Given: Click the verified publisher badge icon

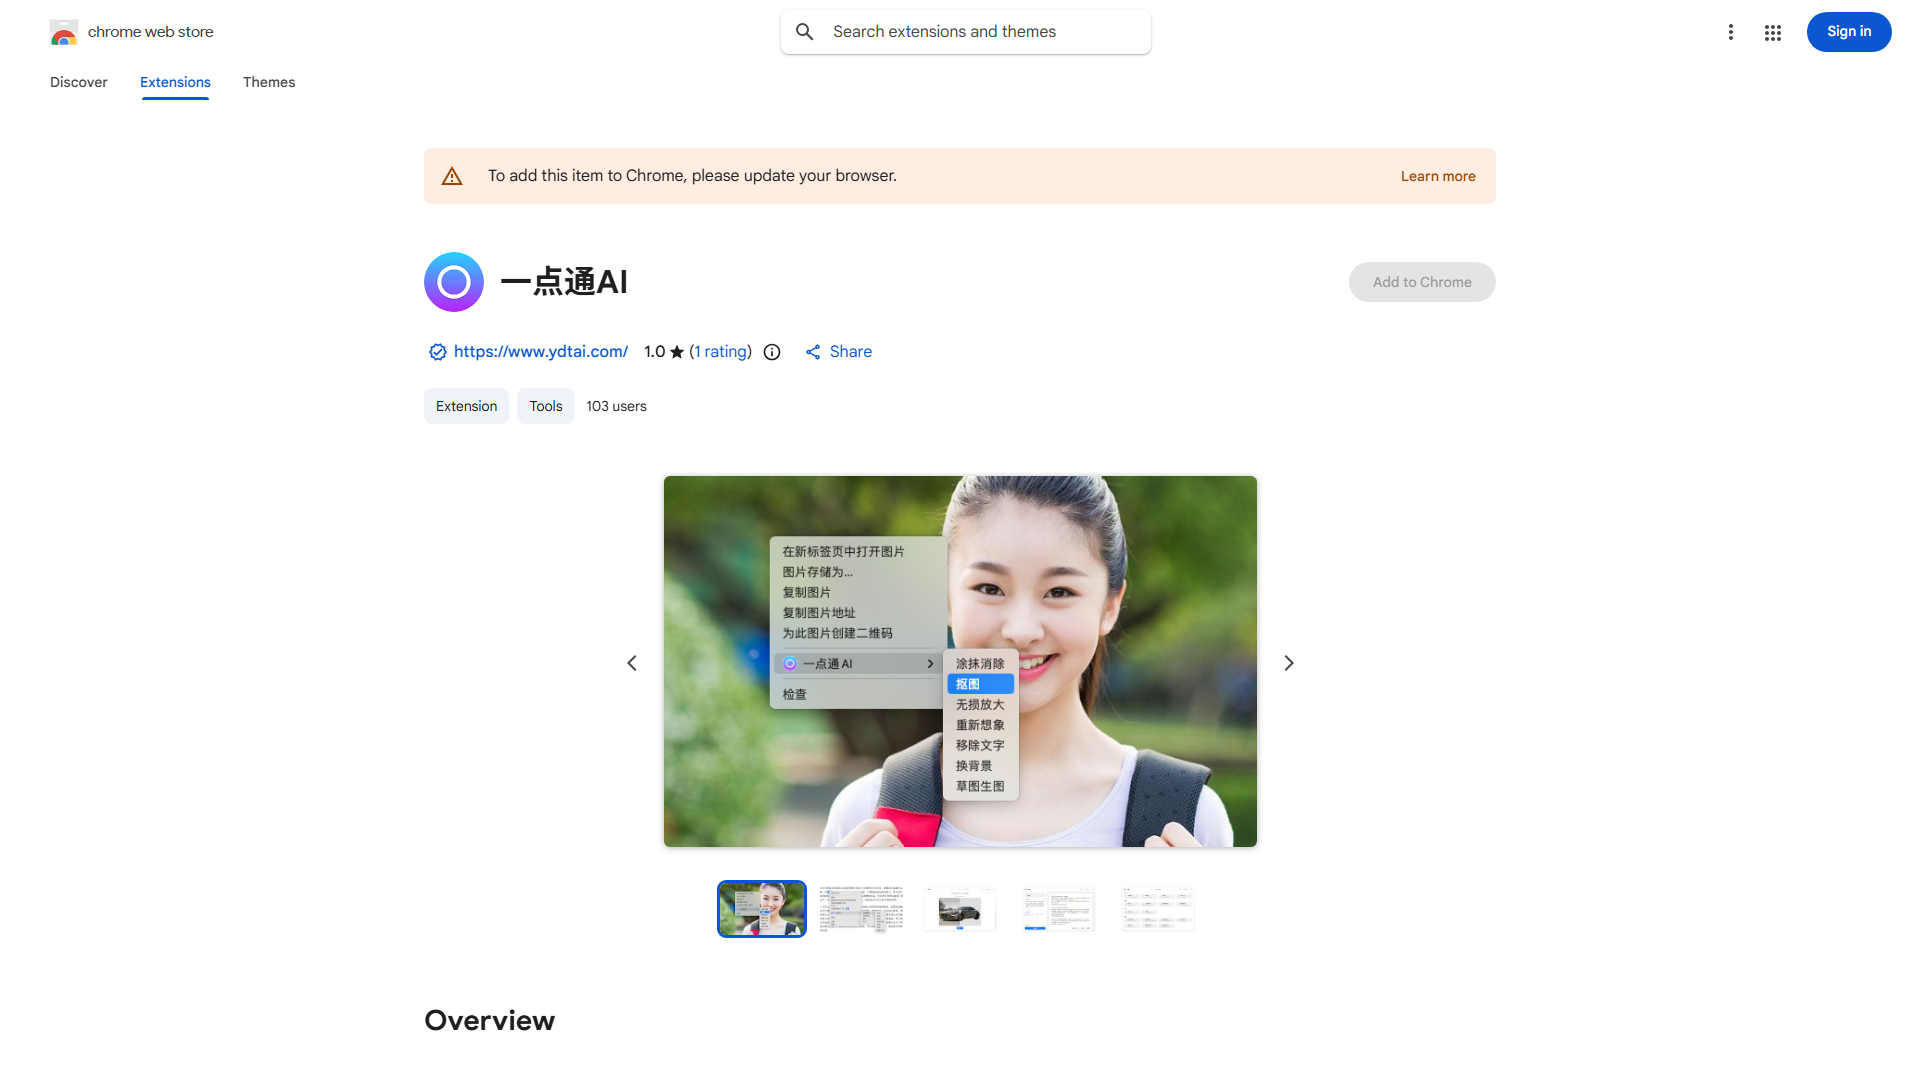Looking at the screenshot, I should pos(437,351).
